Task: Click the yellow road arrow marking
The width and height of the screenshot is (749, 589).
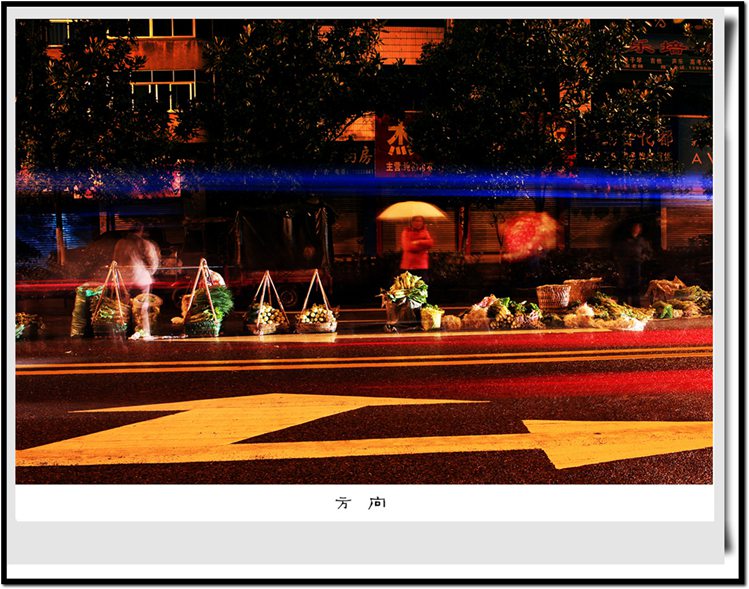Action: (x=300, y=430)
